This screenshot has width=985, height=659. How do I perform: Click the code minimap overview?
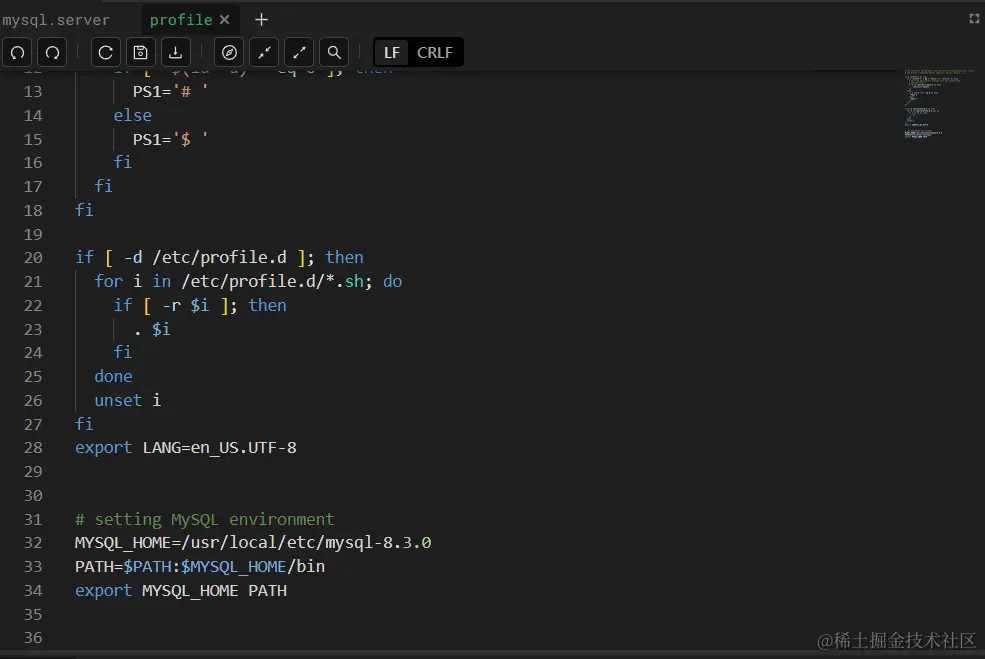click(x=939, y=103)
